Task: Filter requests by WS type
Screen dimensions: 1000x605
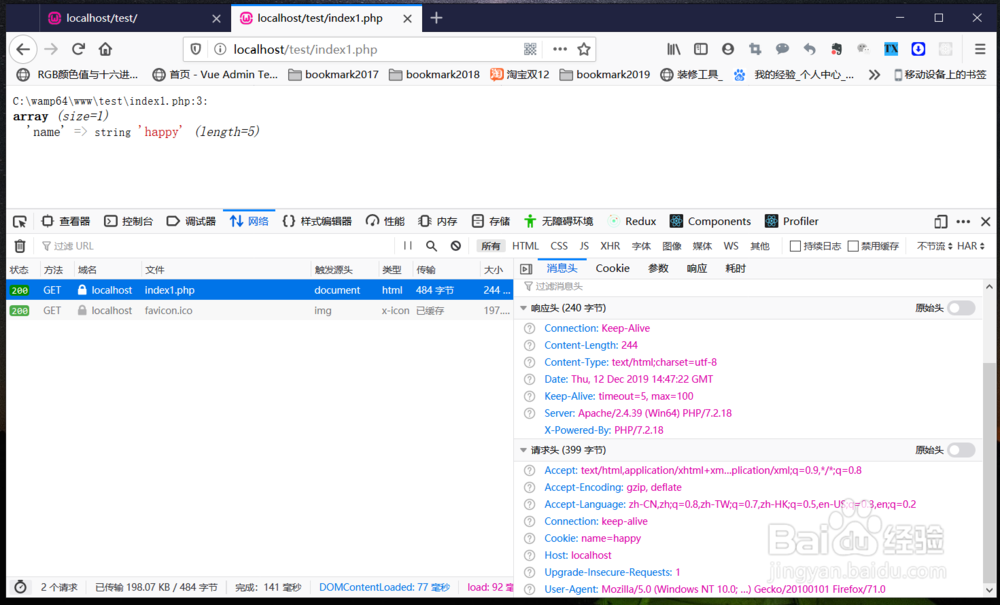Action: 731,246
